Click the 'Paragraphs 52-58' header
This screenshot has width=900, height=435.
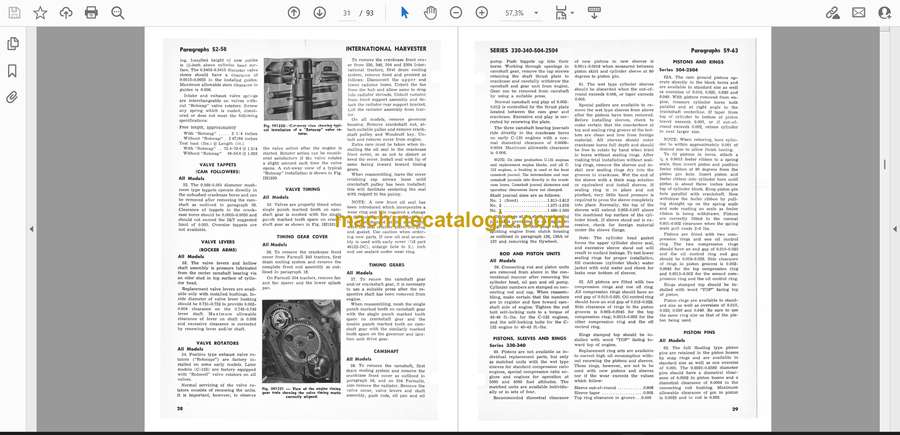point(203,49)
